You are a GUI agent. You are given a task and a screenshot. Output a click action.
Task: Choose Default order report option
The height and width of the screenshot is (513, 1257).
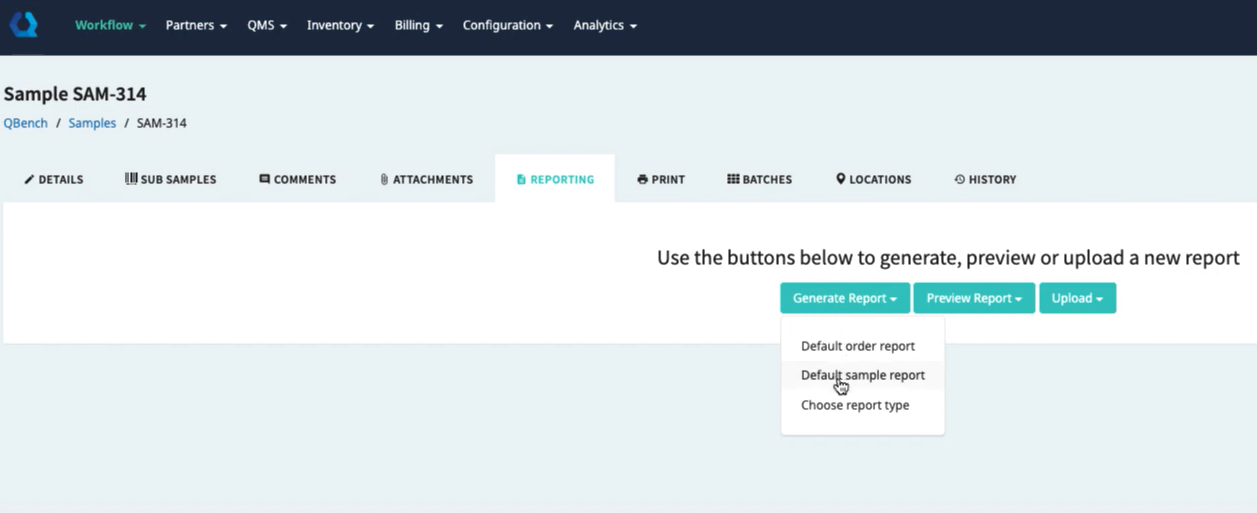862,346
